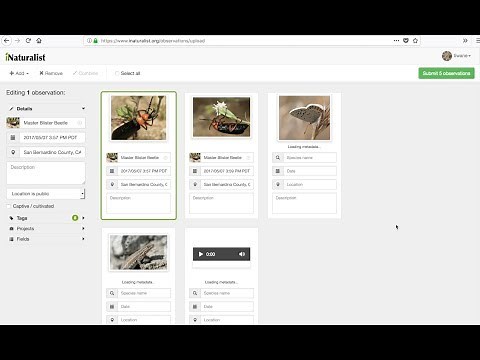
Task: Click location pin on first beetle card
Action: point(112,184)
